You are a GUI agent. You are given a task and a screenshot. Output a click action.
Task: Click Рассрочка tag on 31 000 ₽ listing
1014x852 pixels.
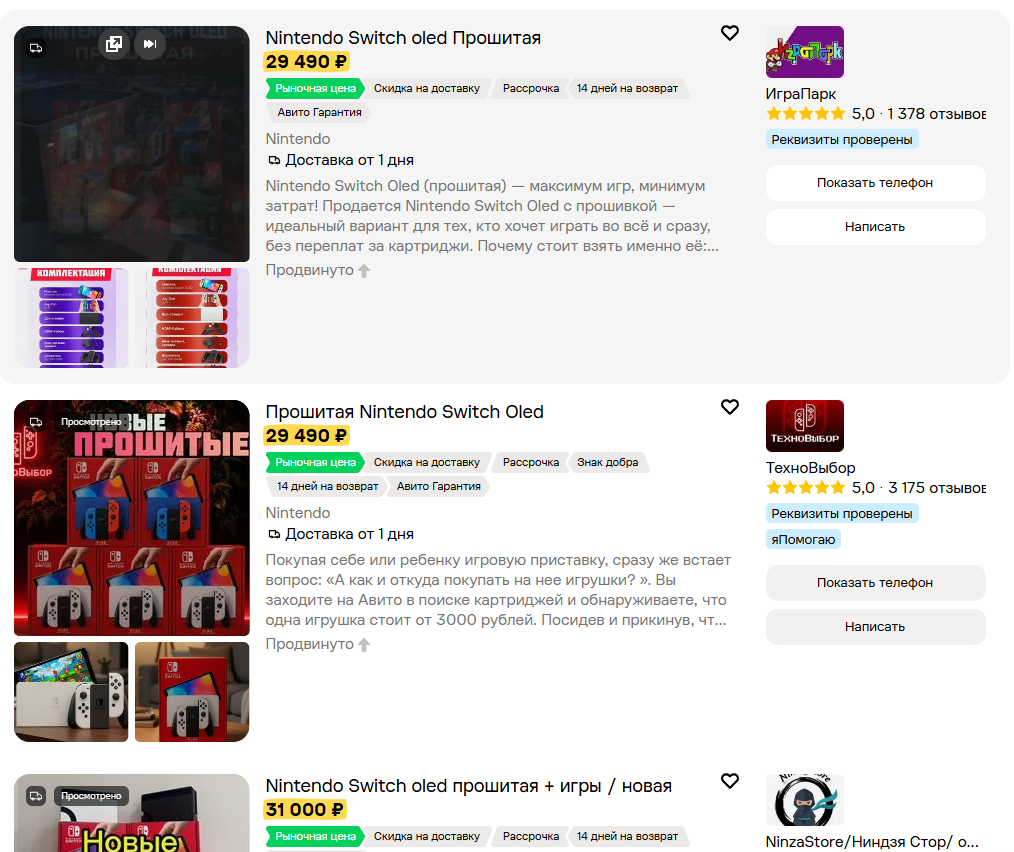point(531,836)
